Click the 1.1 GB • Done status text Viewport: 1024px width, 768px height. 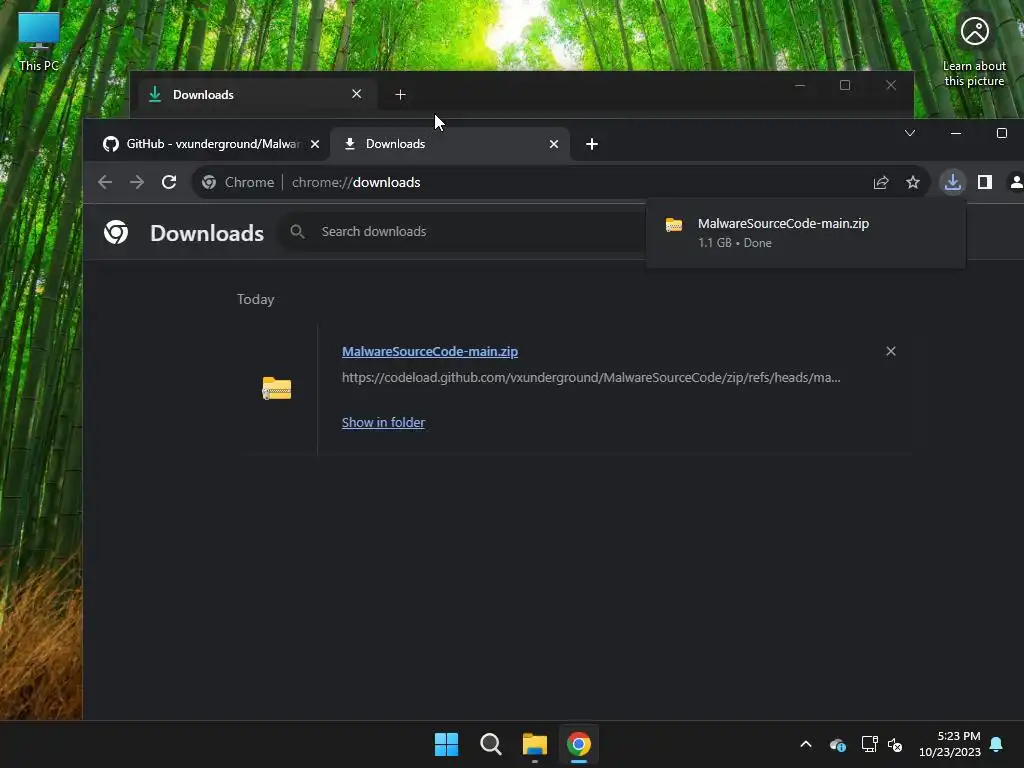[x=735, y=243]
